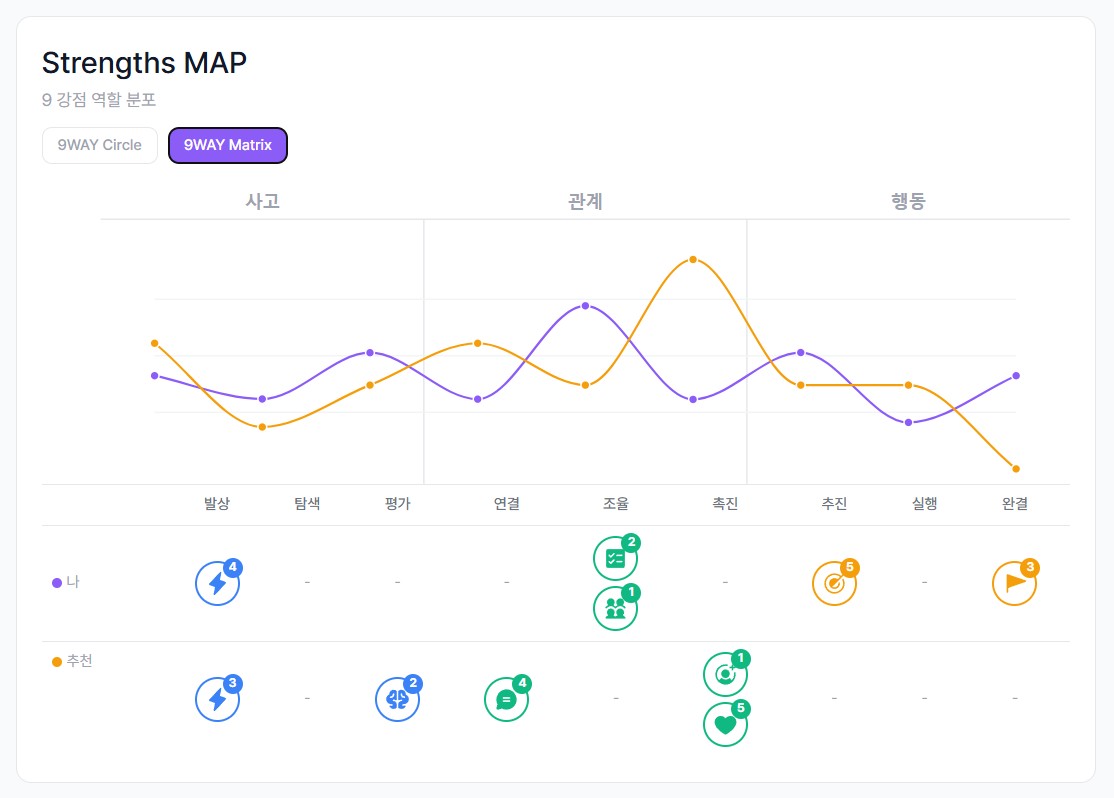
Task: Select the brain 평가 icon in the 추천 row
Action: click(397, 699)
